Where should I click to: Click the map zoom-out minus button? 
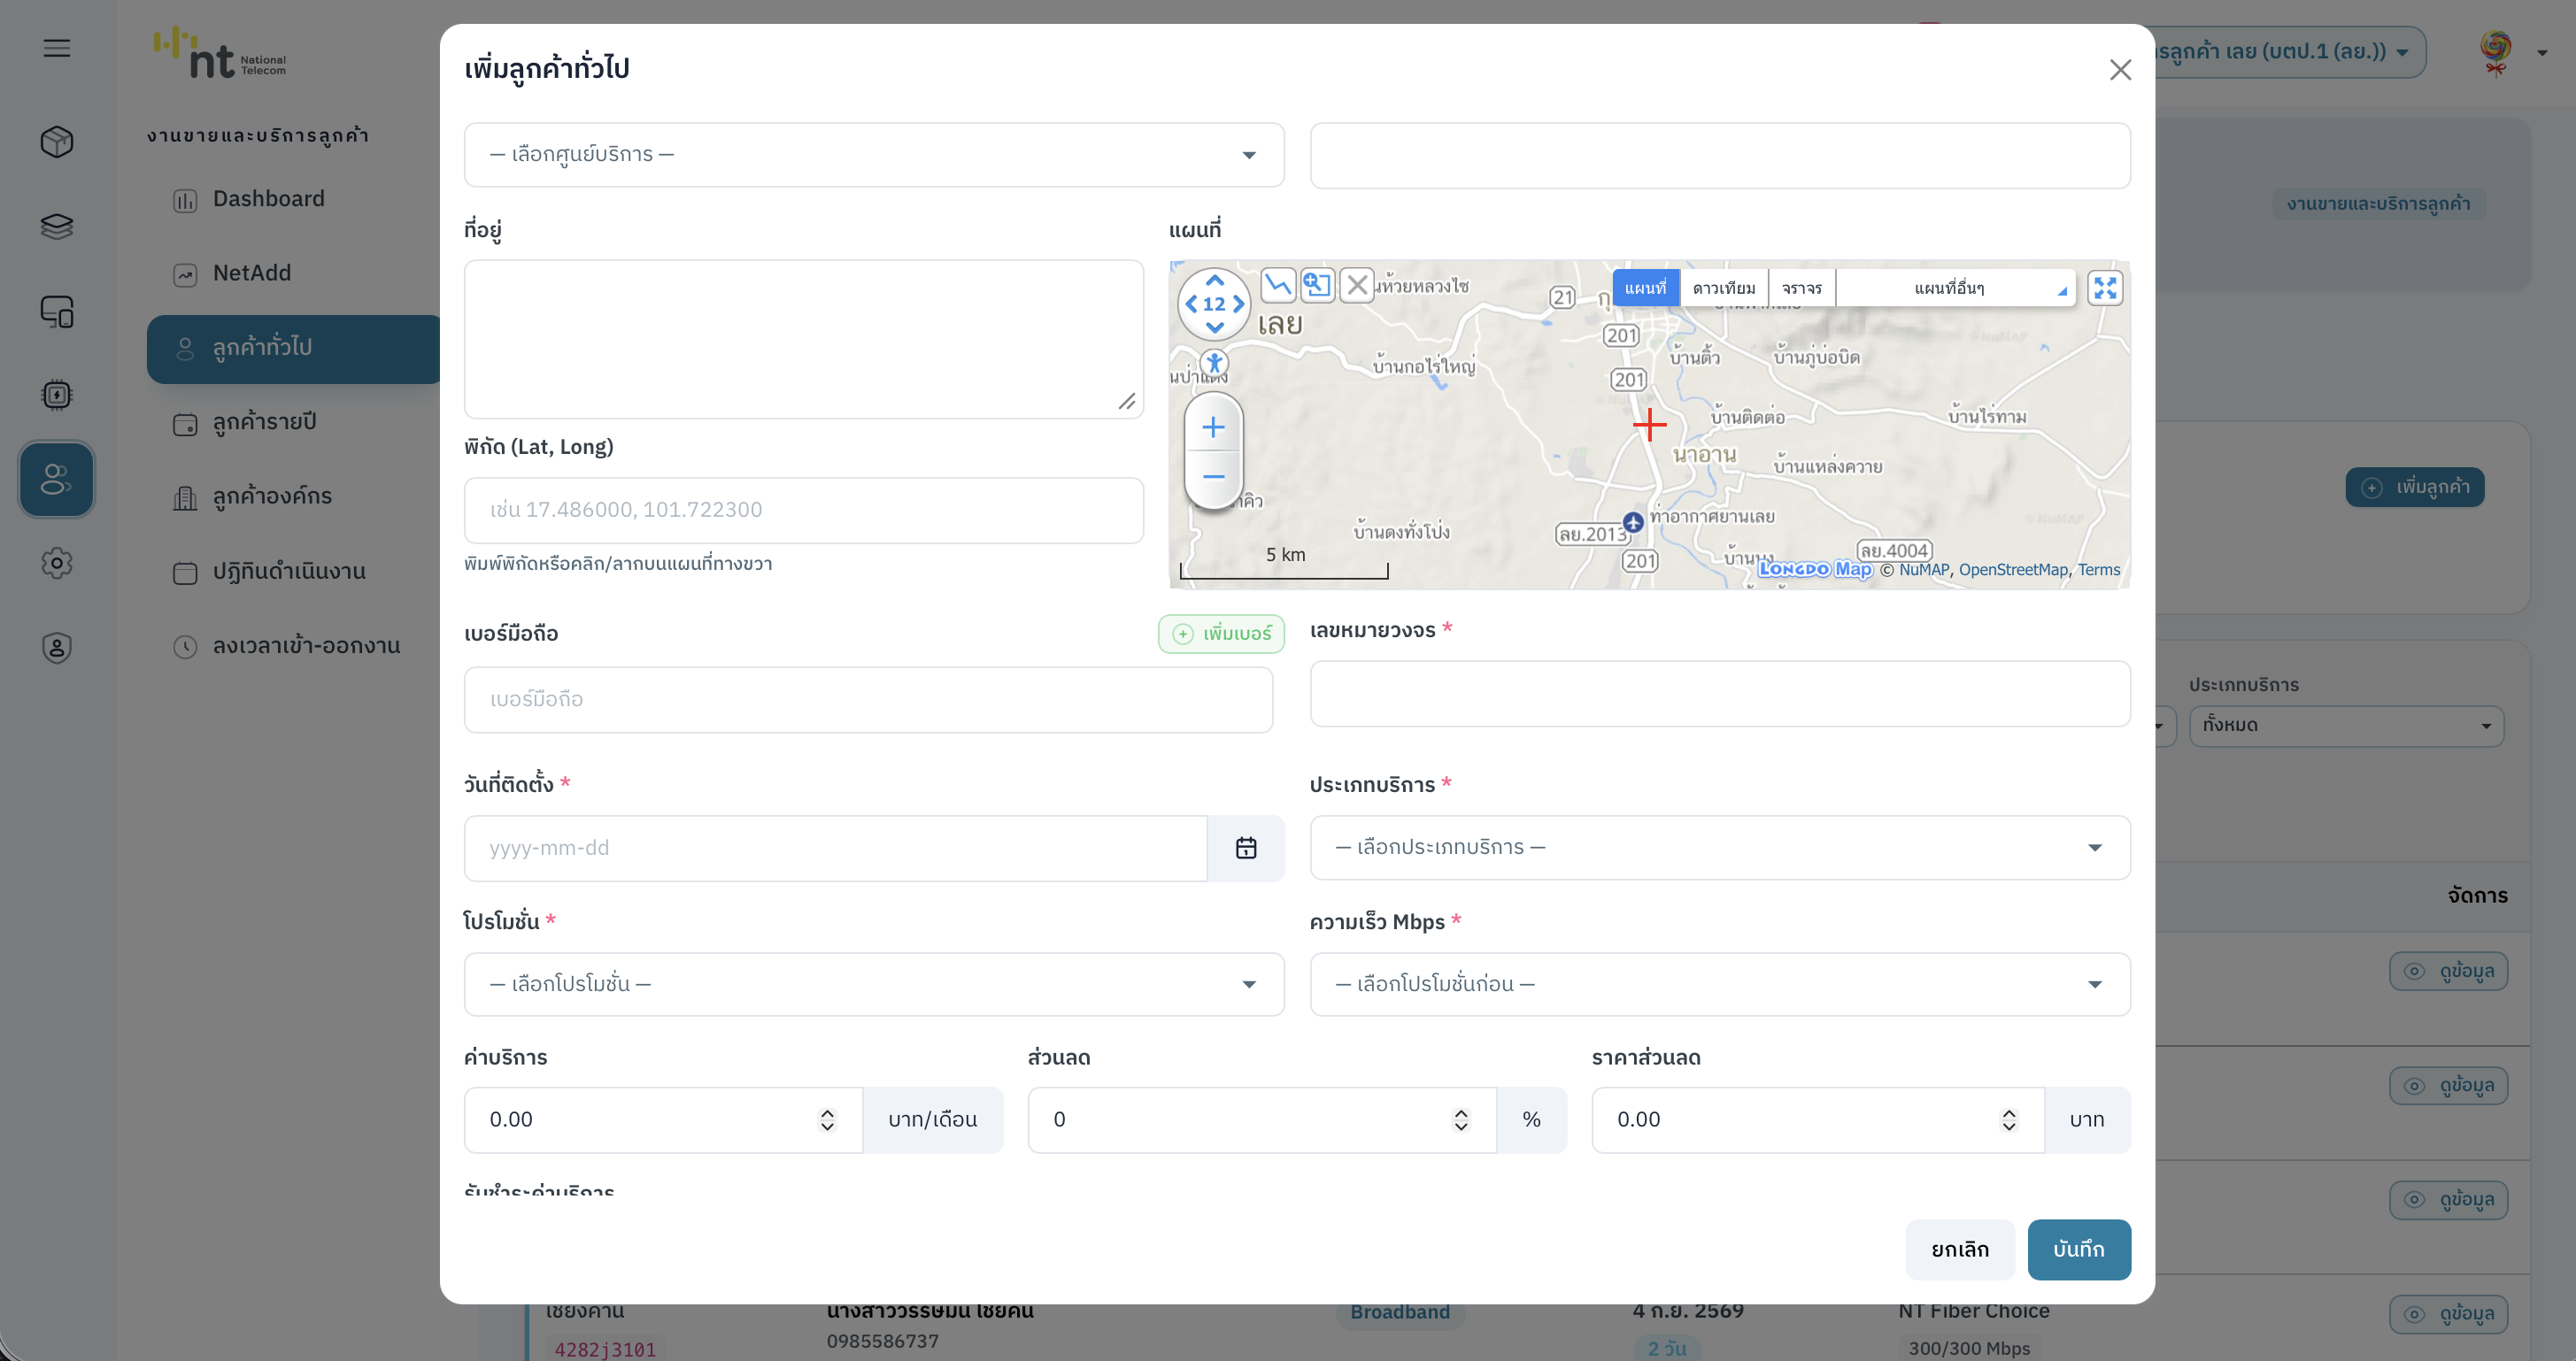point(1213,477)
